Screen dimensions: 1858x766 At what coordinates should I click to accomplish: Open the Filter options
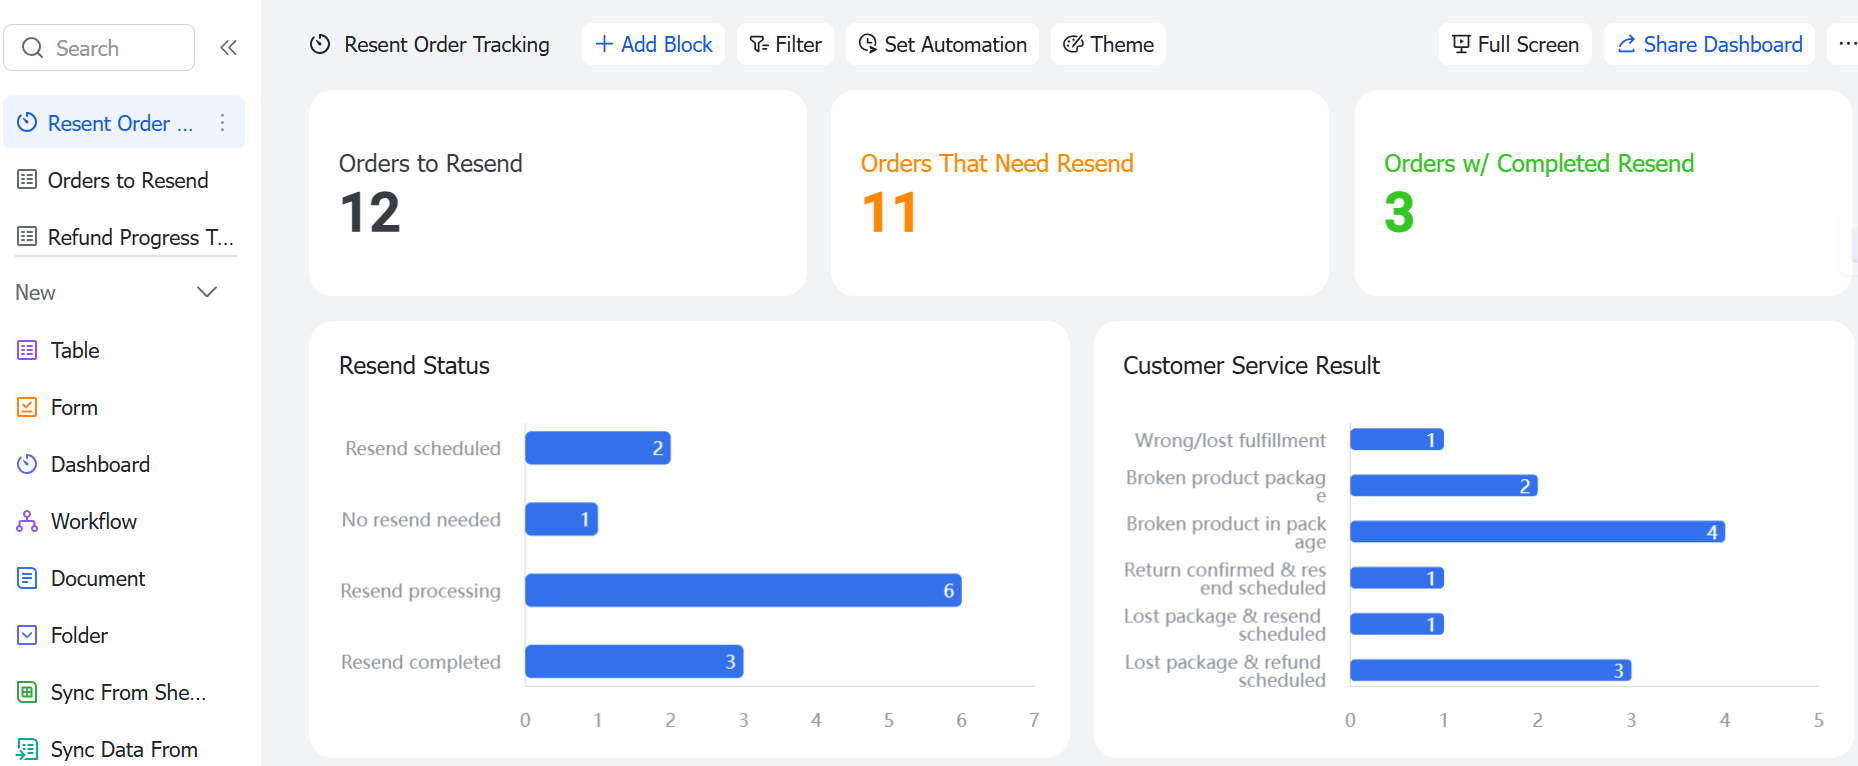pos(785,44)
